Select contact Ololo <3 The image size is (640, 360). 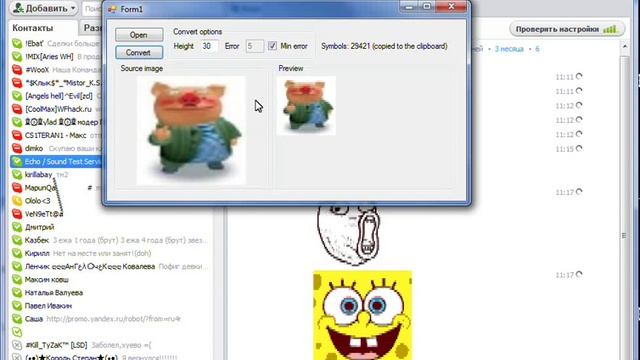click(38, 201)
